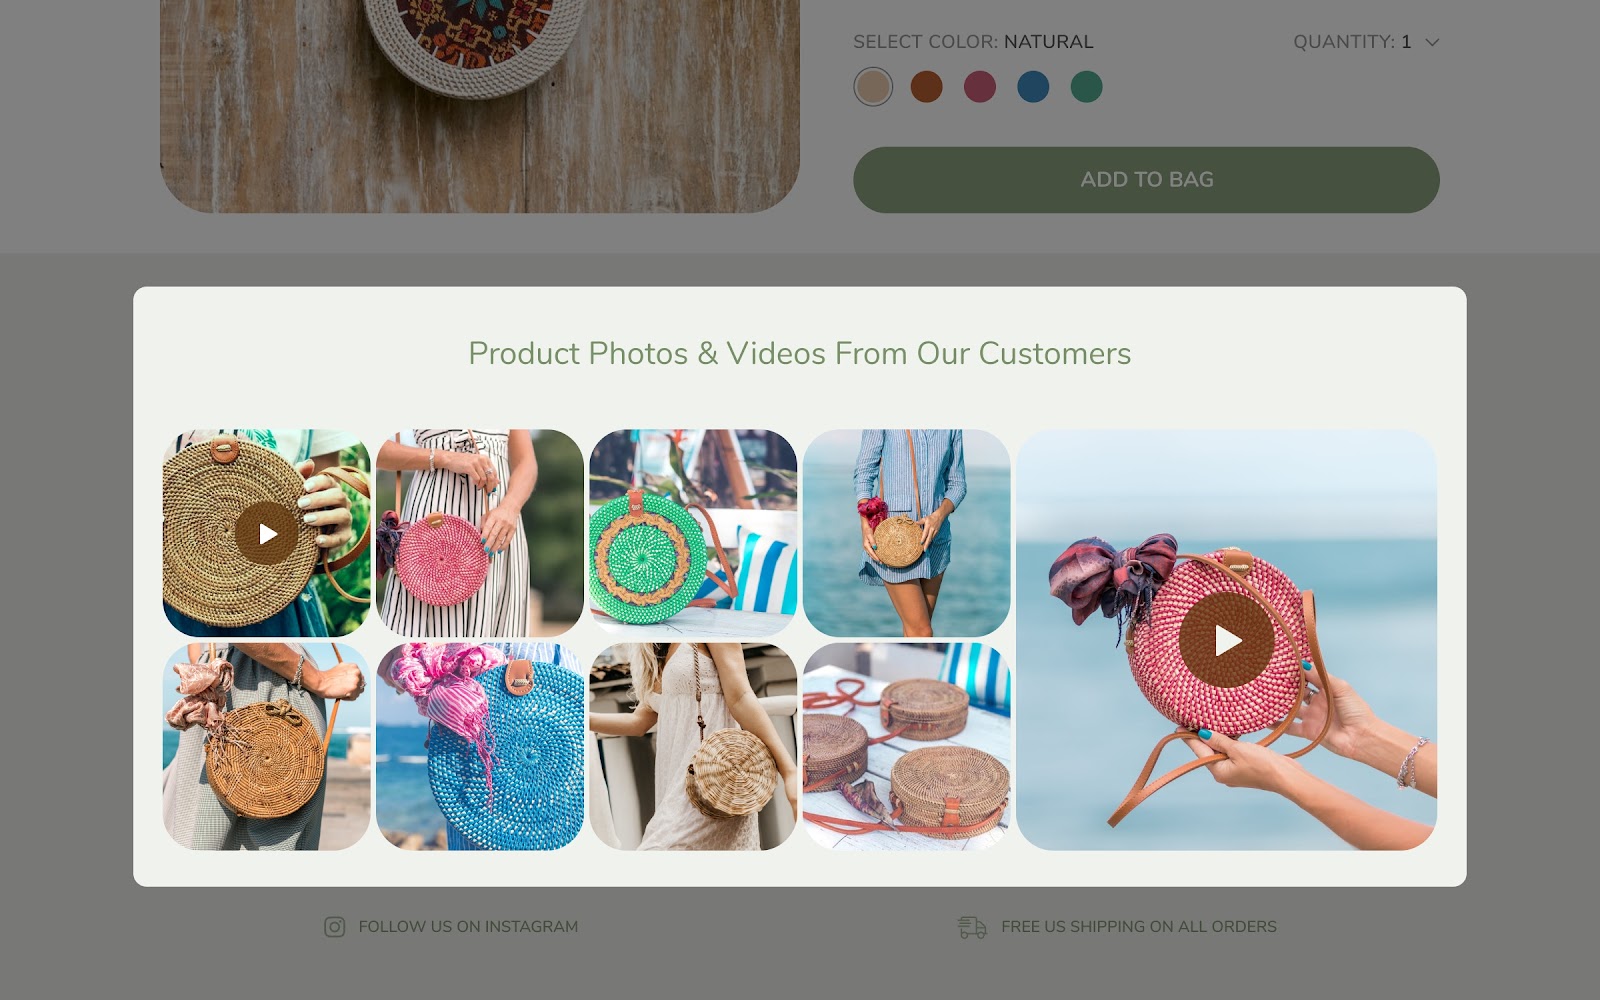Pick the pink color swatch
Viewport: 1600px width, 1000px height.
tap(980, 87)
